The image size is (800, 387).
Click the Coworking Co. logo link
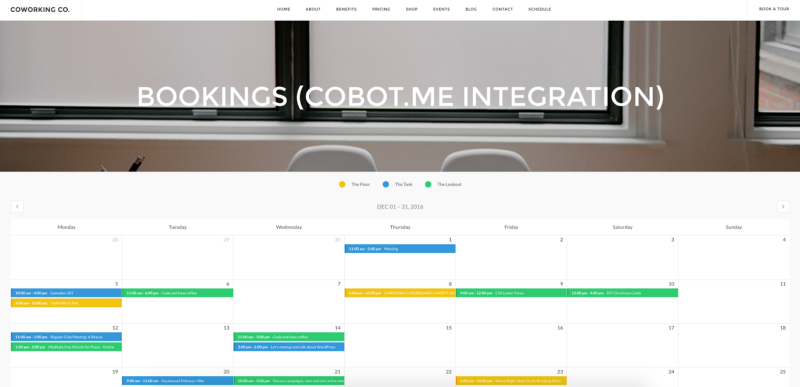40,10
